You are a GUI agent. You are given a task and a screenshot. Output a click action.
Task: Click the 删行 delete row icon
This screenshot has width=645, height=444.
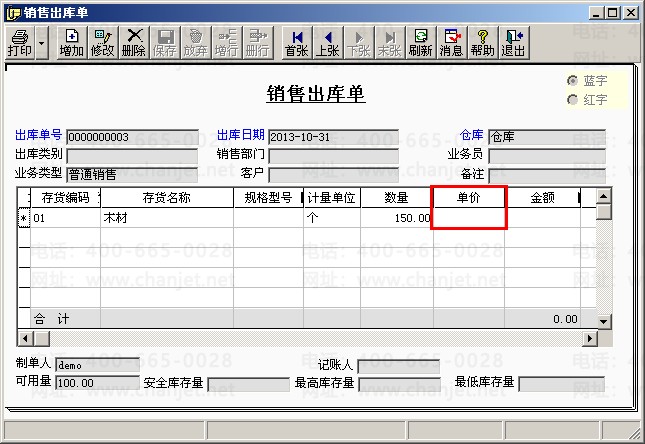click(x=258, y=43)
